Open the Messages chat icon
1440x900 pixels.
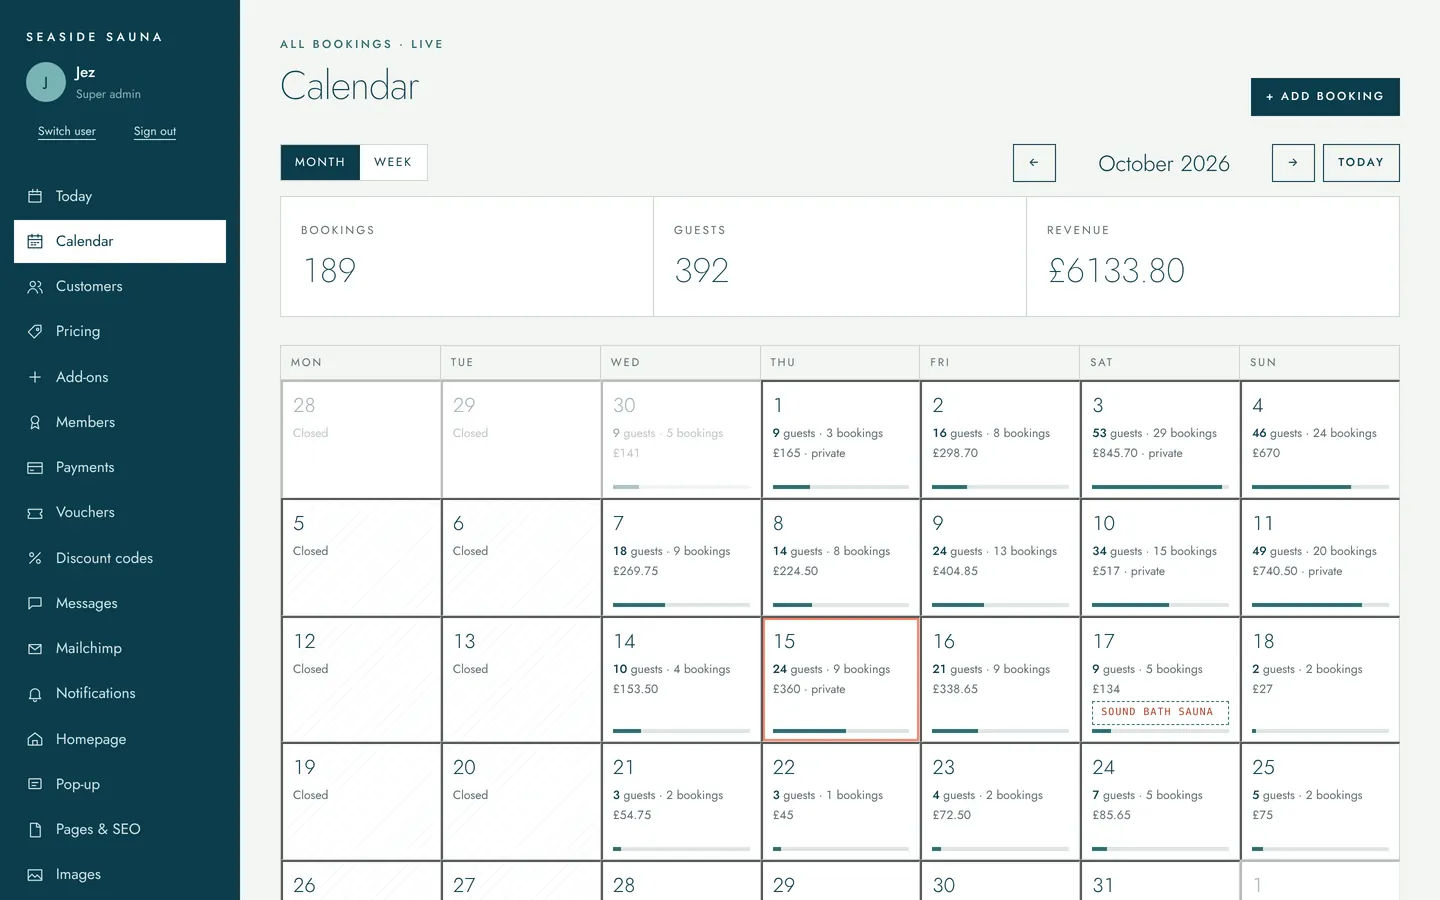coord(35,603)
